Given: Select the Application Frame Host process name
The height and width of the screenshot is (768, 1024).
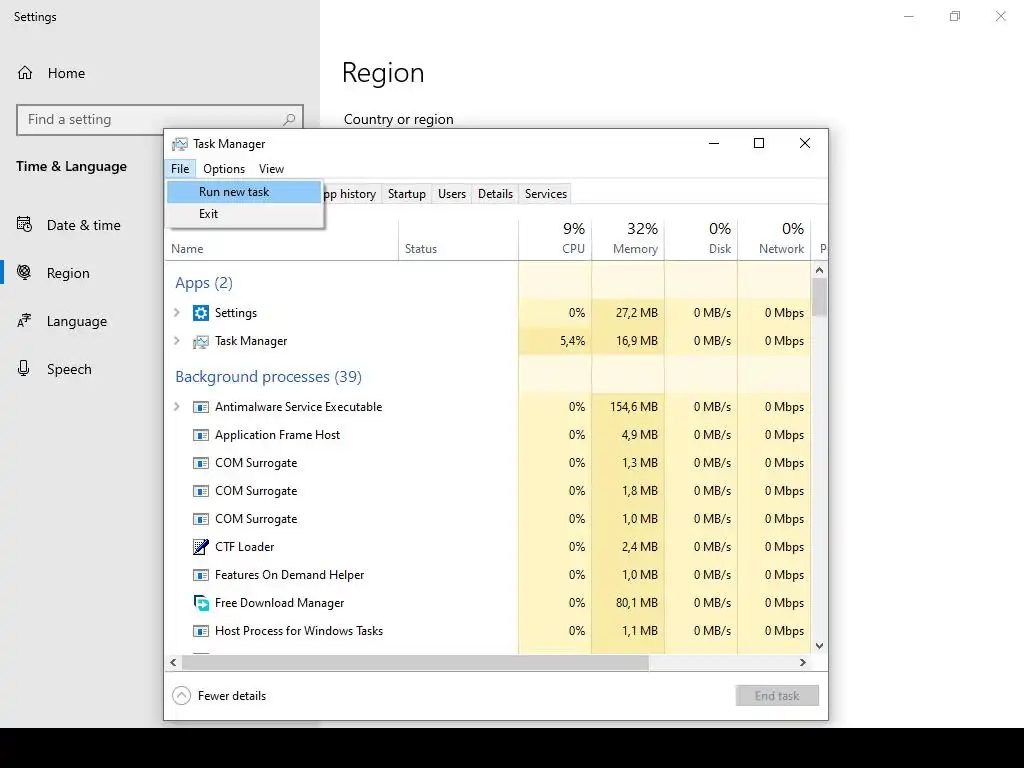Looking at the screenshot, I should (278, 435).
